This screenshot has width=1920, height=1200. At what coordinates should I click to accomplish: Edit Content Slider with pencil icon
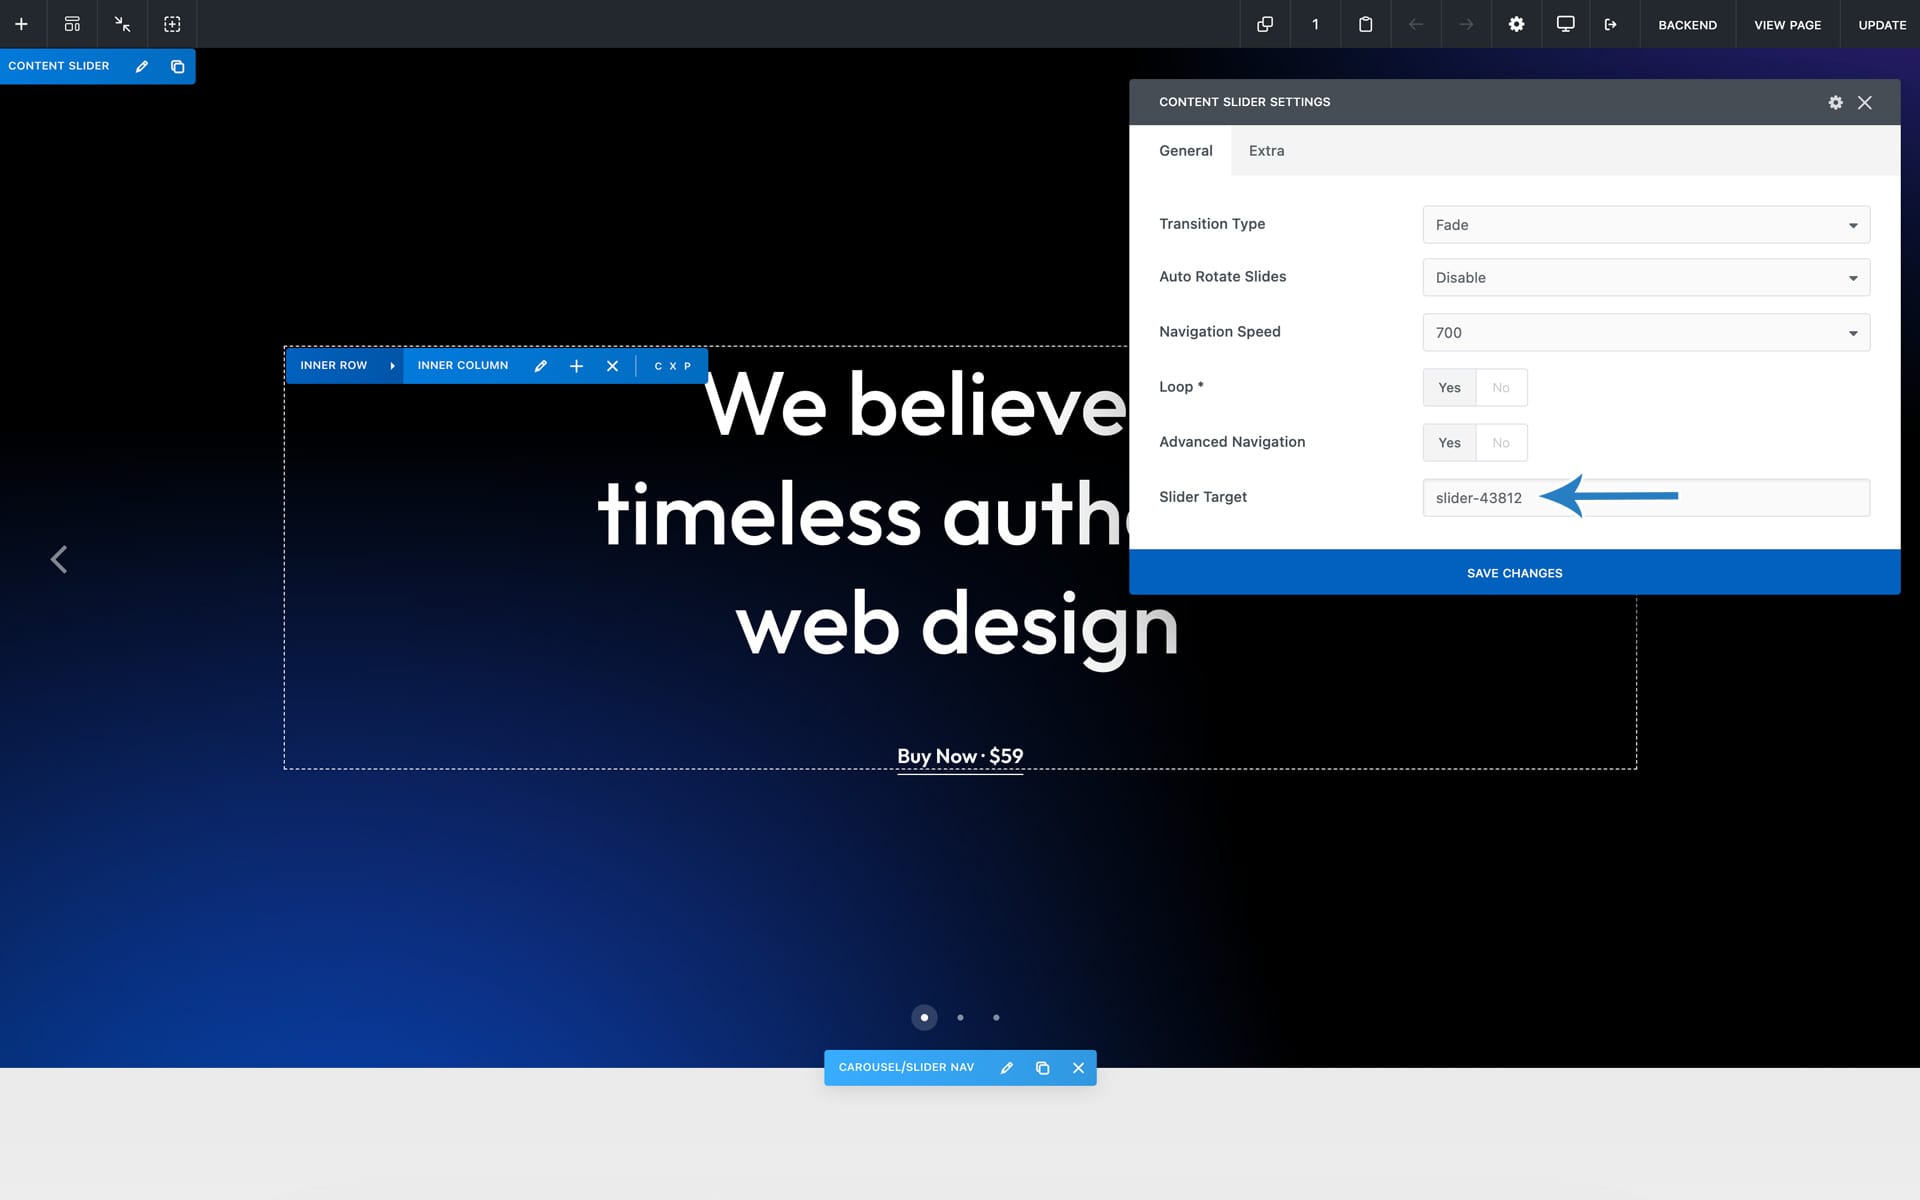(x=142, y=66)
